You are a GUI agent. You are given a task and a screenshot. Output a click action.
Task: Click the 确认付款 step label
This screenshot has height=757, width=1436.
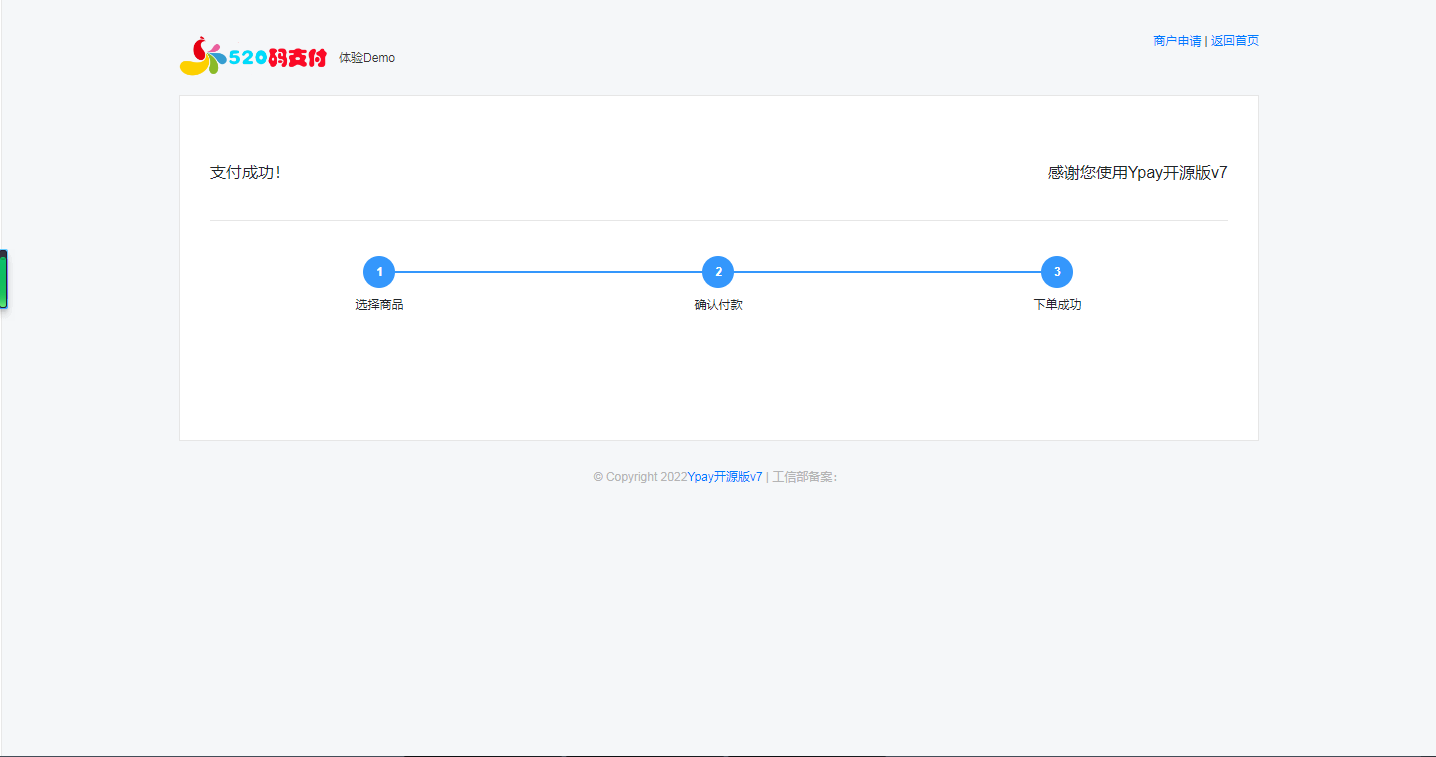click(718, 305)
